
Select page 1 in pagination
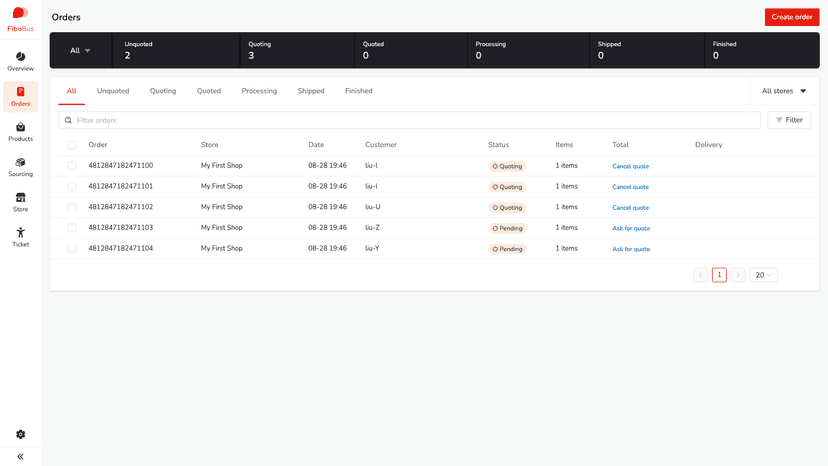pos(719,275)
